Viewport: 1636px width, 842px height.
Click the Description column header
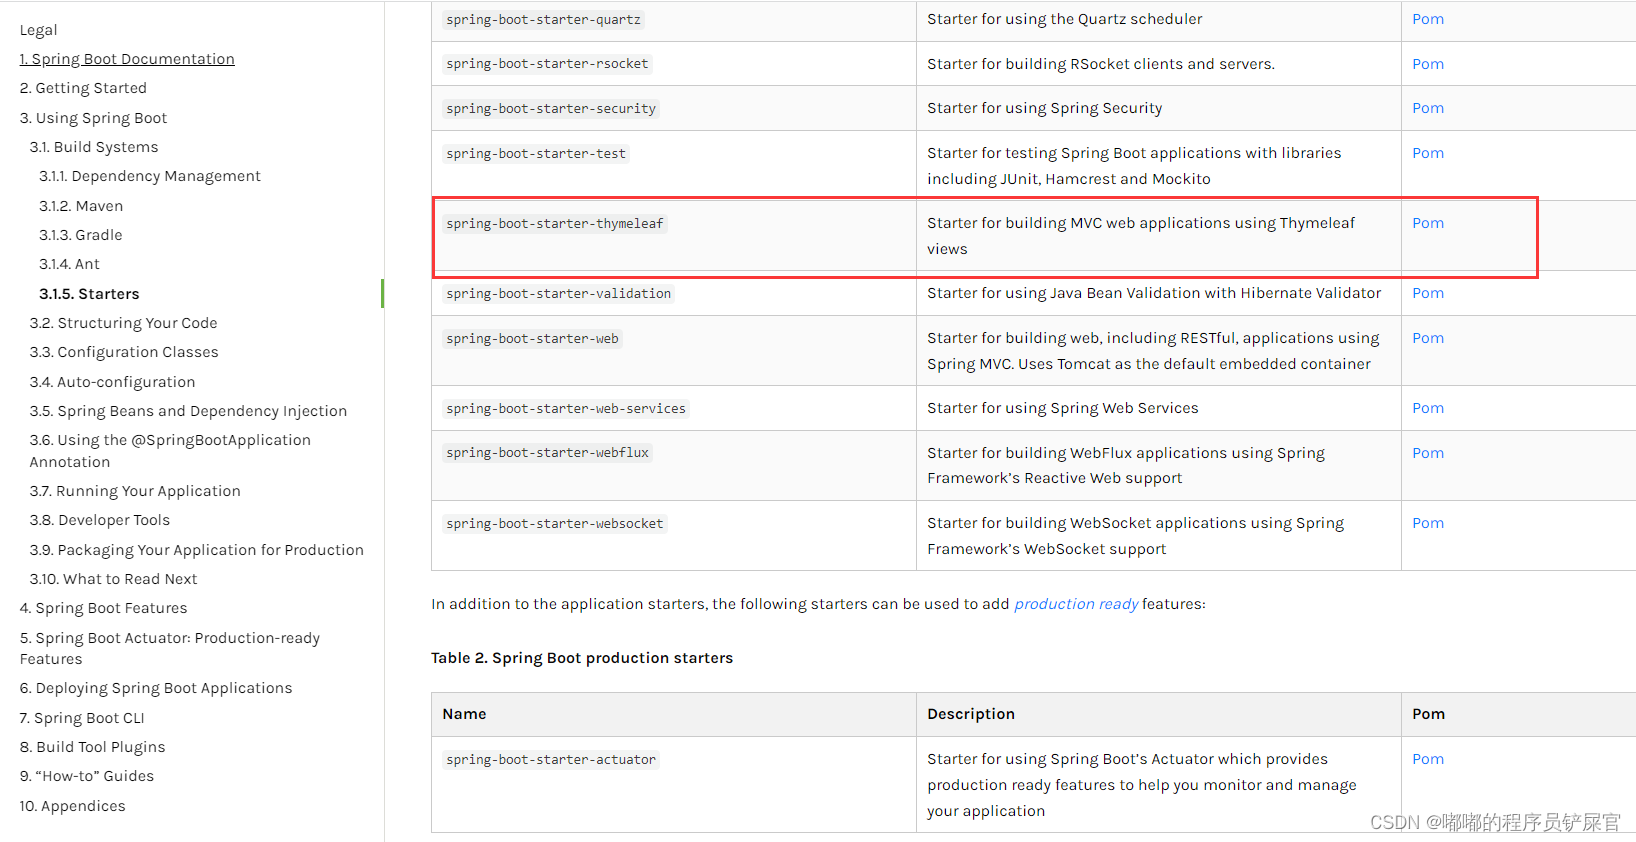[x=971, y=714]
